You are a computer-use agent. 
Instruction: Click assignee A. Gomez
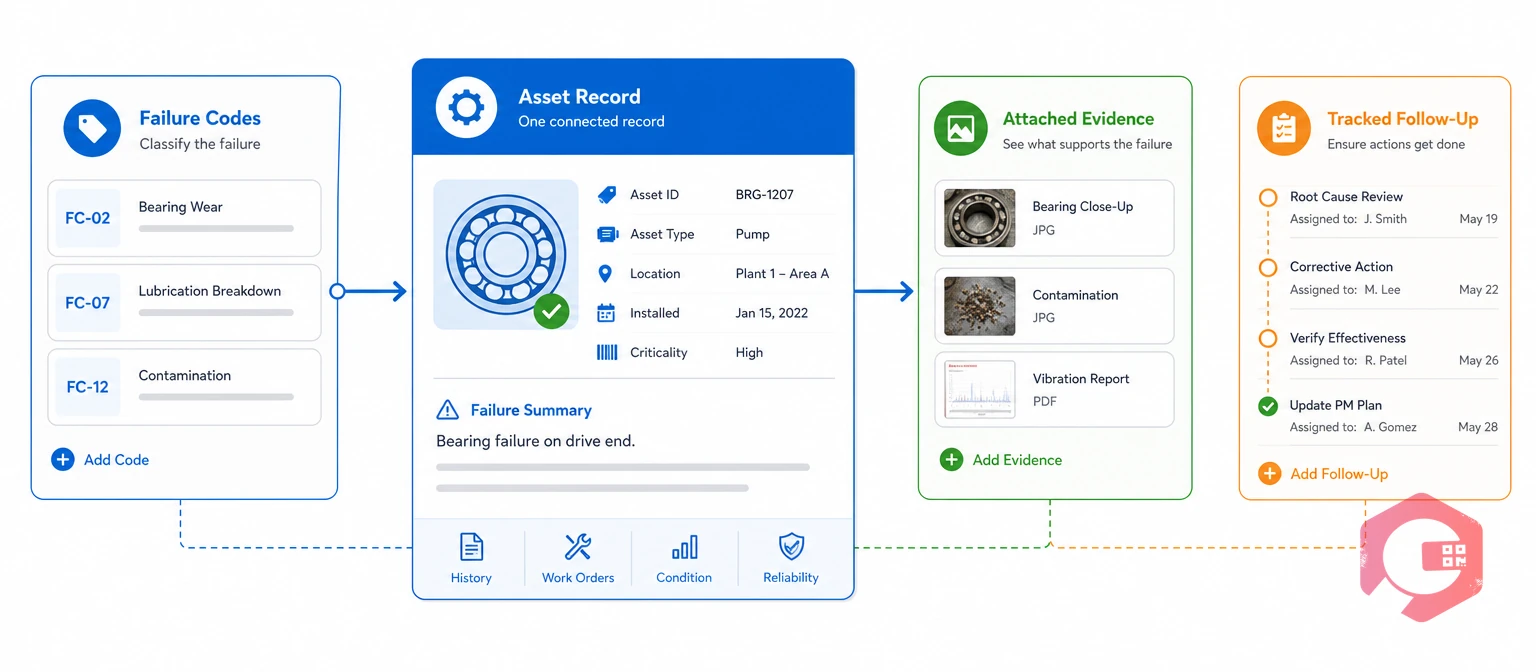(1390, 427)
